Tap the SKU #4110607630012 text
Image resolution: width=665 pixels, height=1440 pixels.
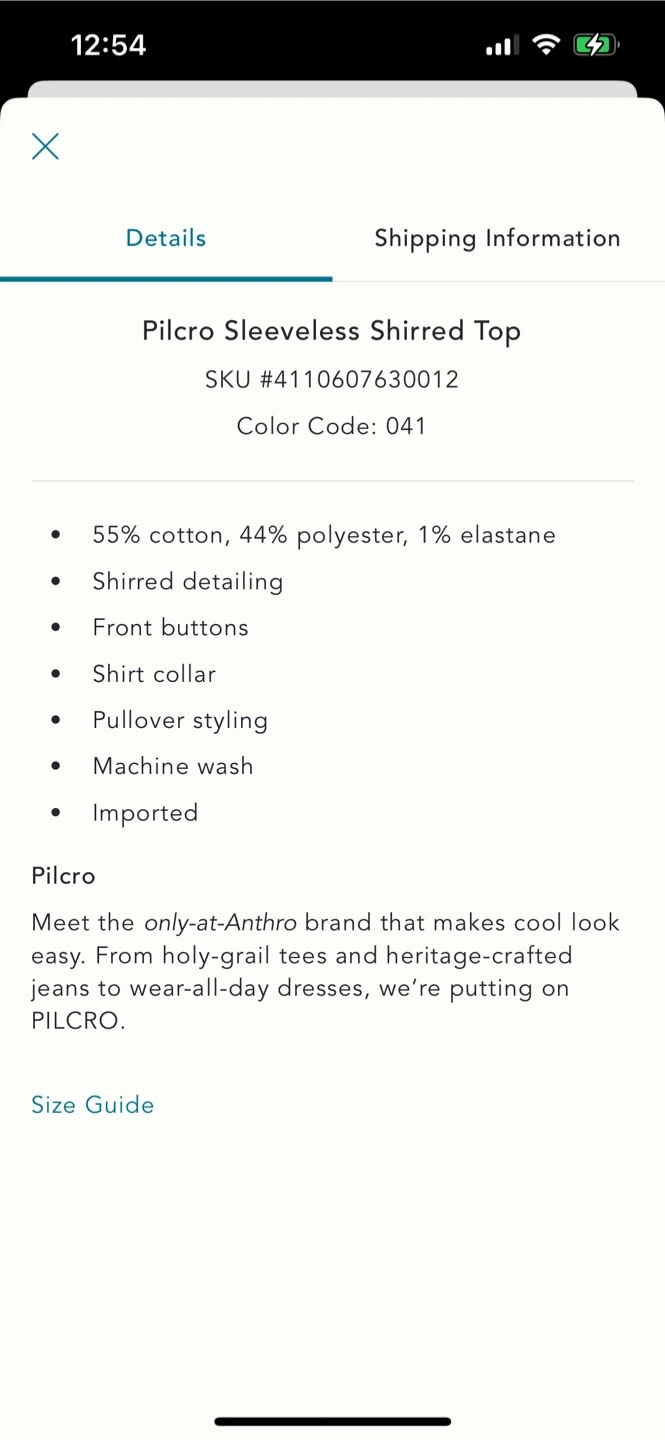tap(331, 380)
